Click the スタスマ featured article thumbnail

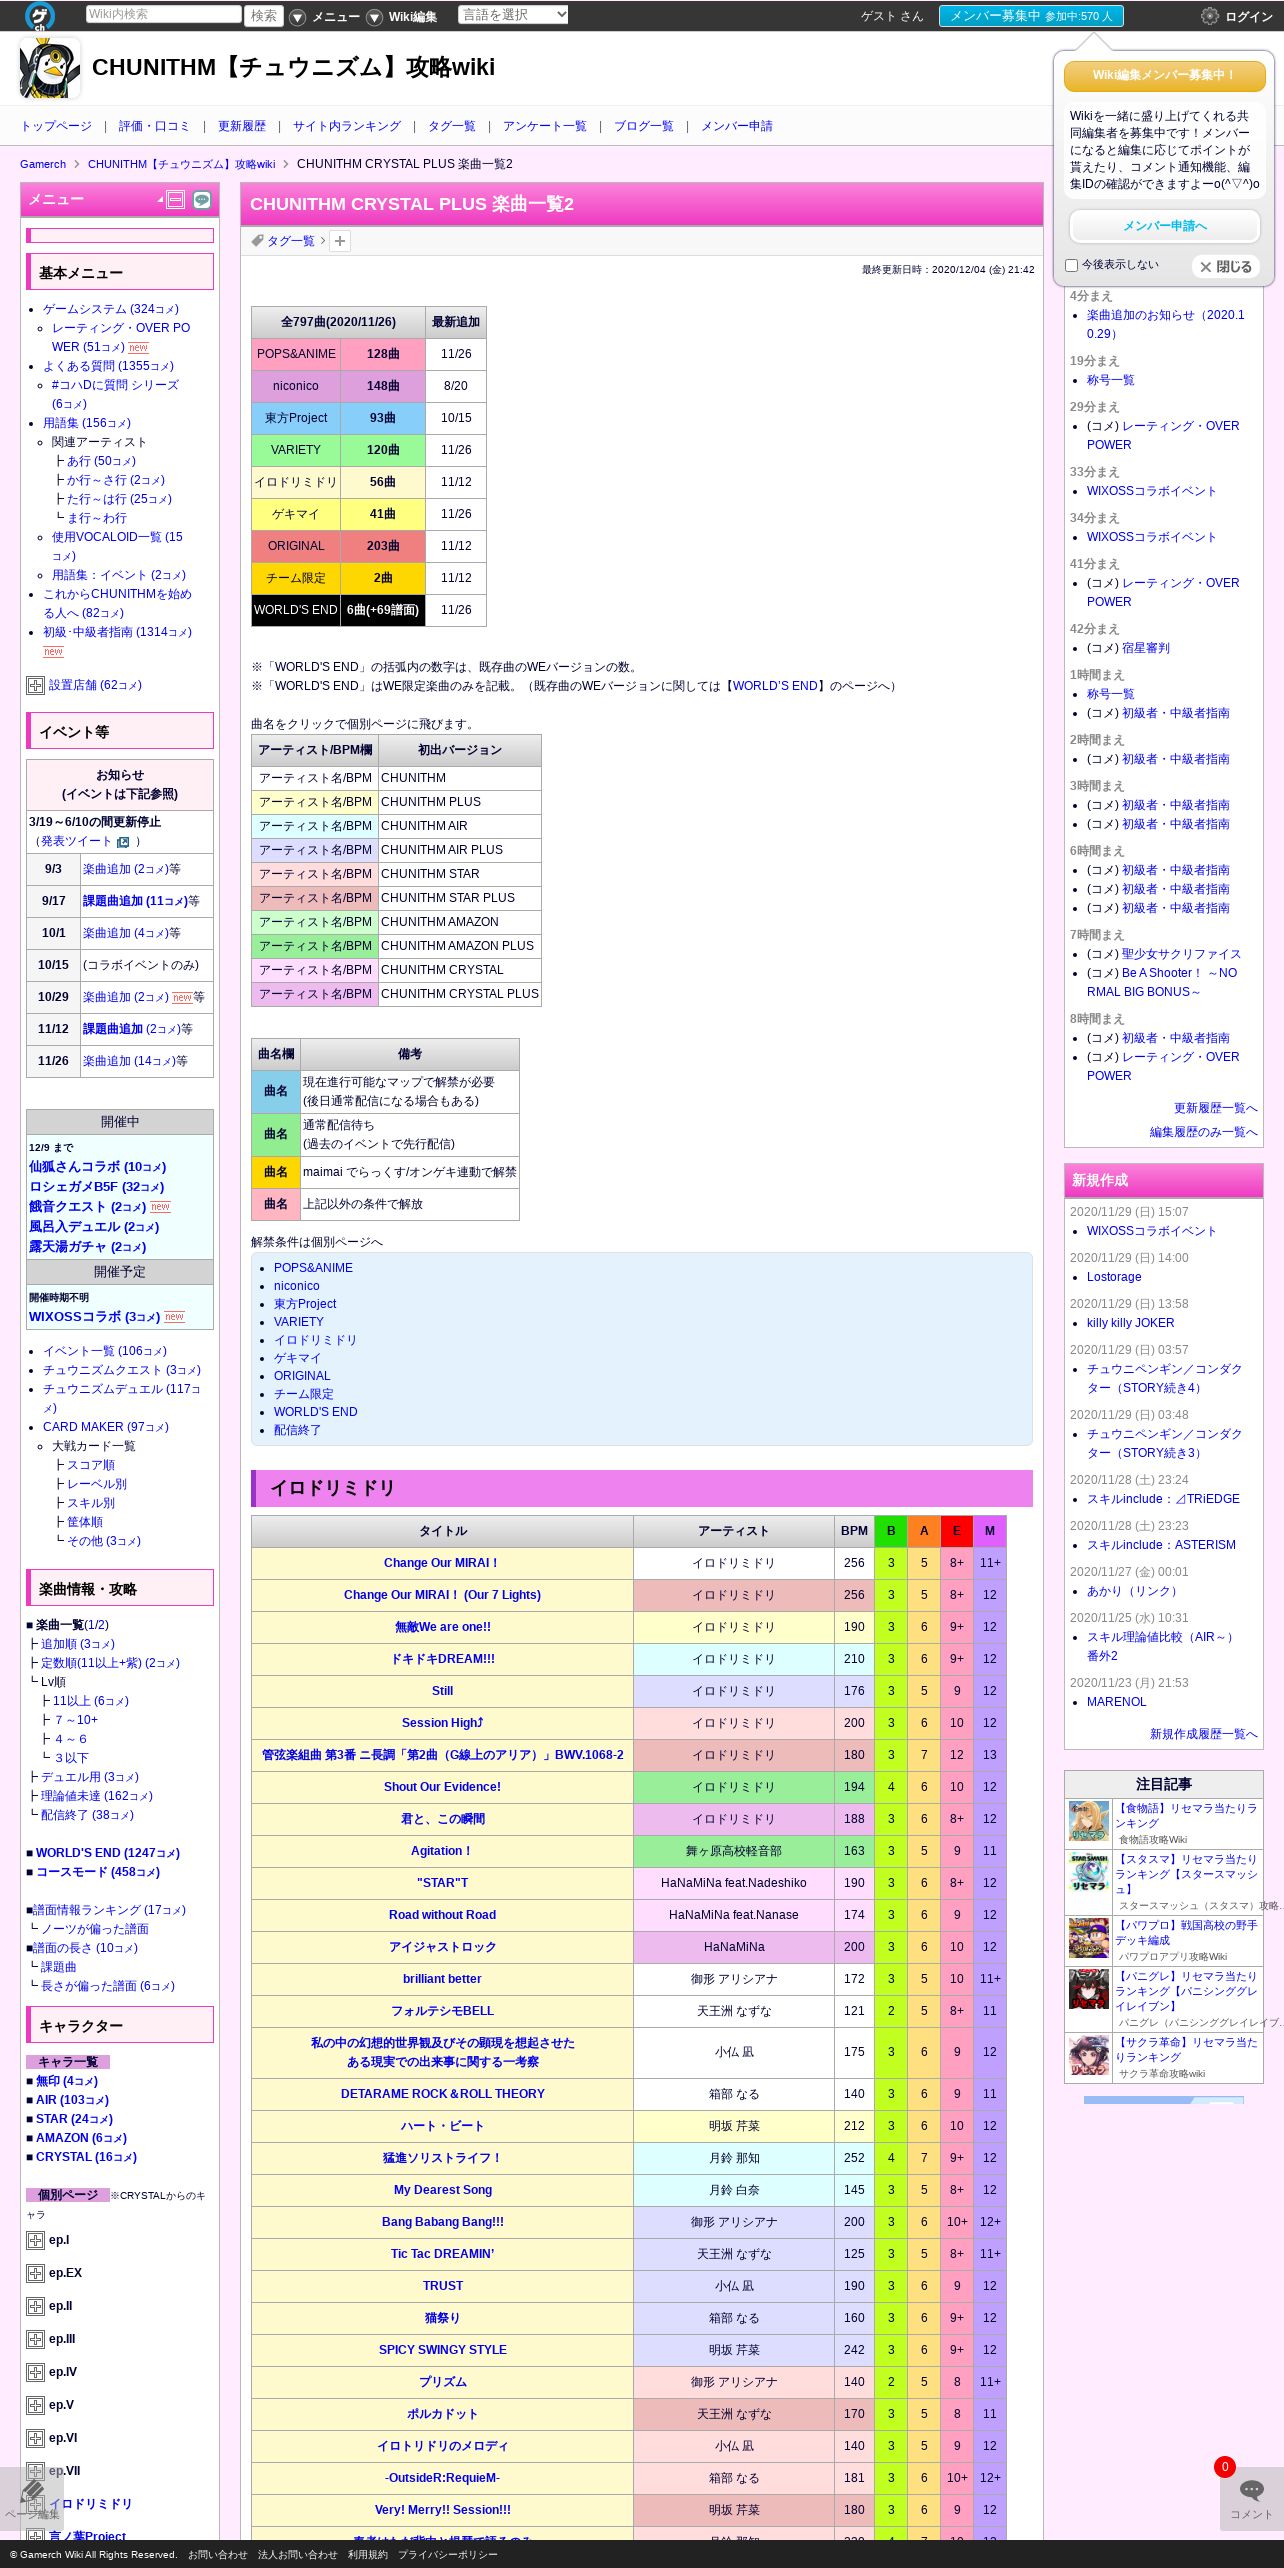[x=1089, y=1873]
